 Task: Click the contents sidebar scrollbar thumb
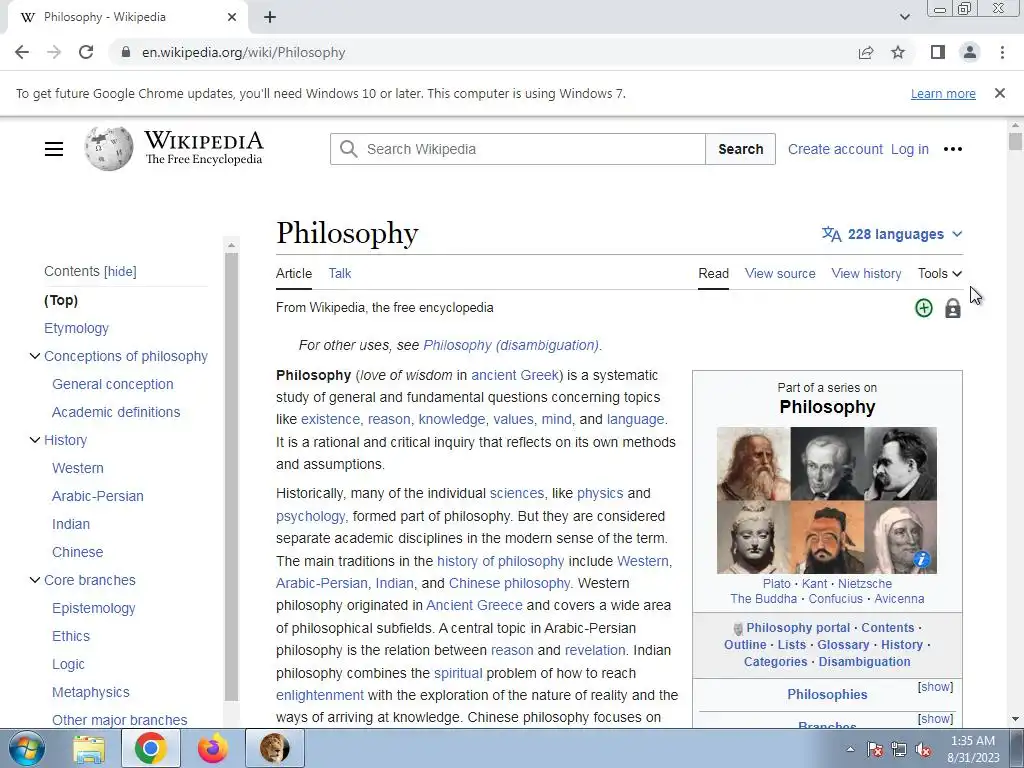tap(231, 477)
